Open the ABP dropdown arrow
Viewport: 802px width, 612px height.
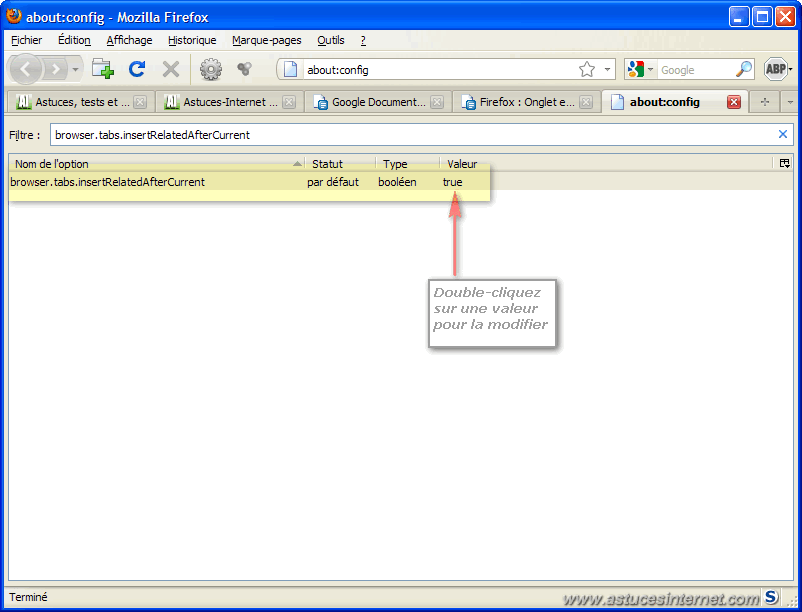(x=791, y=69)
